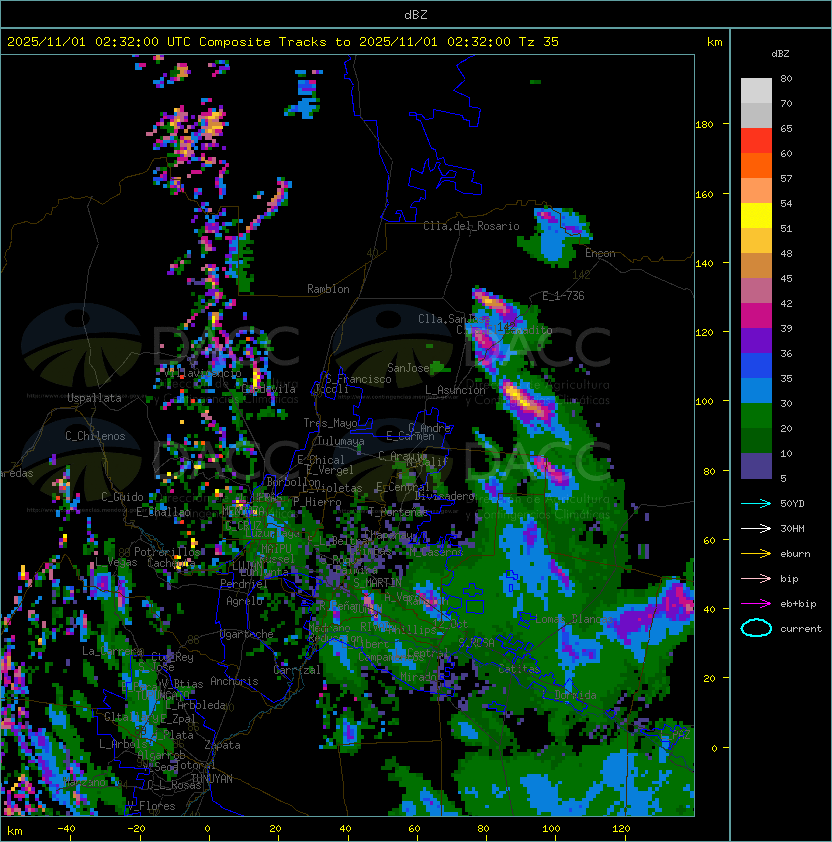Click the 'Zapata' map label

tap(222, 745)
